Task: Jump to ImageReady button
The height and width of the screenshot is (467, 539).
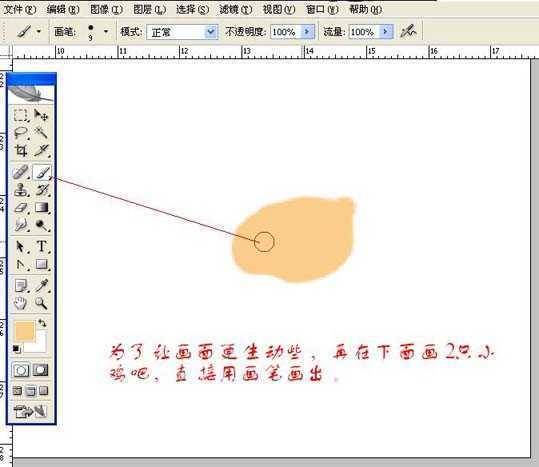Action: [x=30, y=411]
